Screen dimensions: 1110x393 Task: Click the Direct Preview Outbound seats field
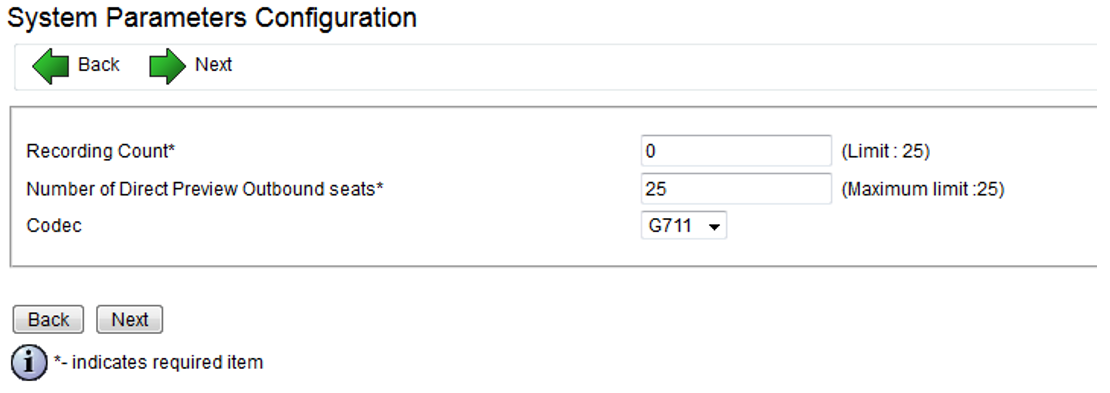tap(736, 189)
